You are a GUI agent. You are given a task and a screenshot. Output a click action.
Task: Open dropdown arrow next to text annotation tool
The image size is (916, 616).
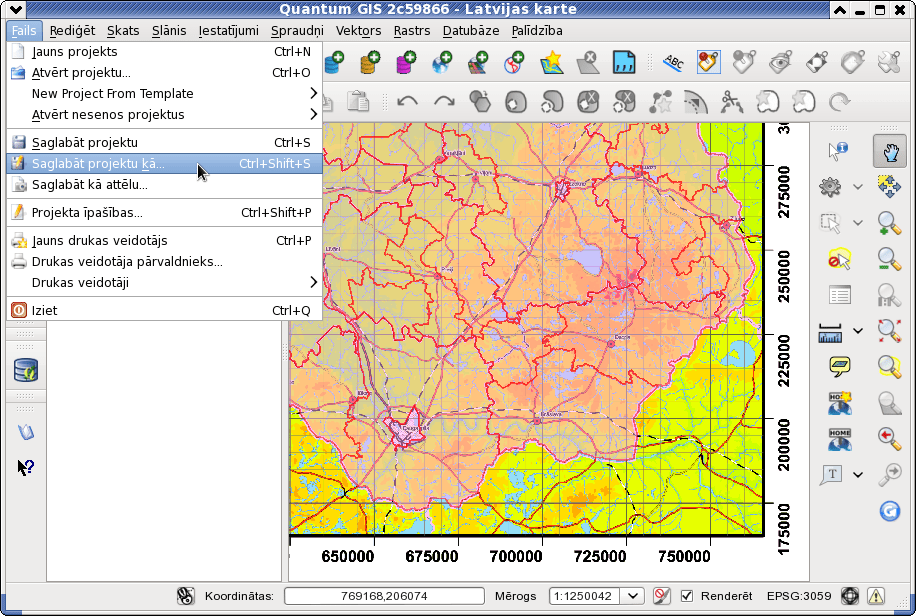(858, 474)
